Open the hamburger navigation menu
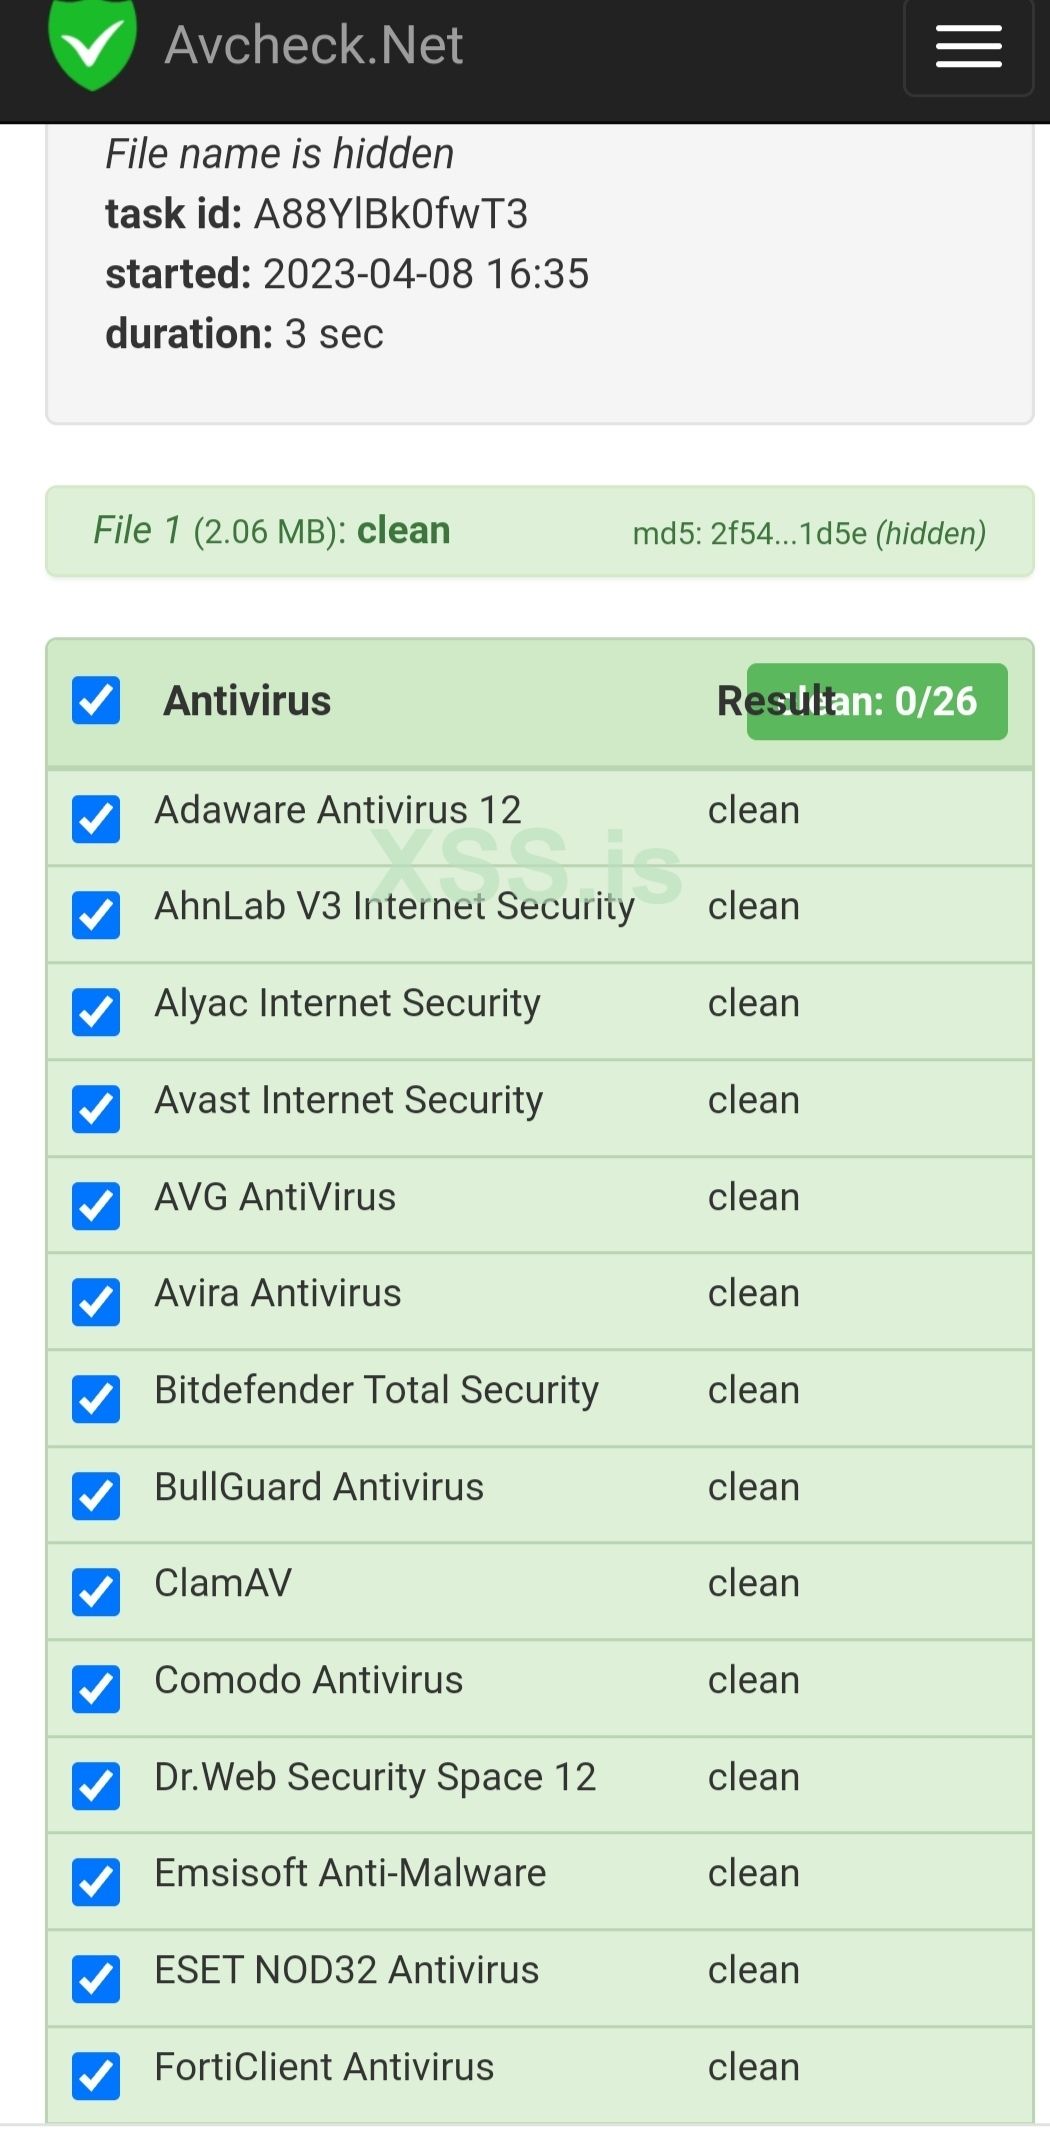1050x2146 pixels. click(968, 47)
